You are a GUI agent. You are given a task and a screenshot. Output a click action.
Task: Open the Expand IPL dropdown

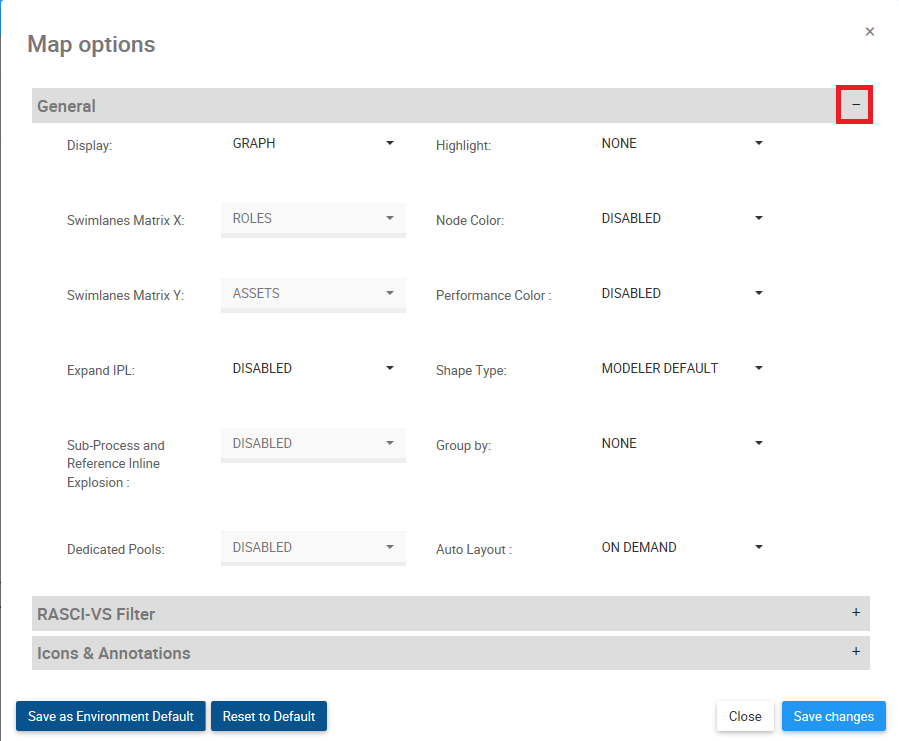point(313,369)
